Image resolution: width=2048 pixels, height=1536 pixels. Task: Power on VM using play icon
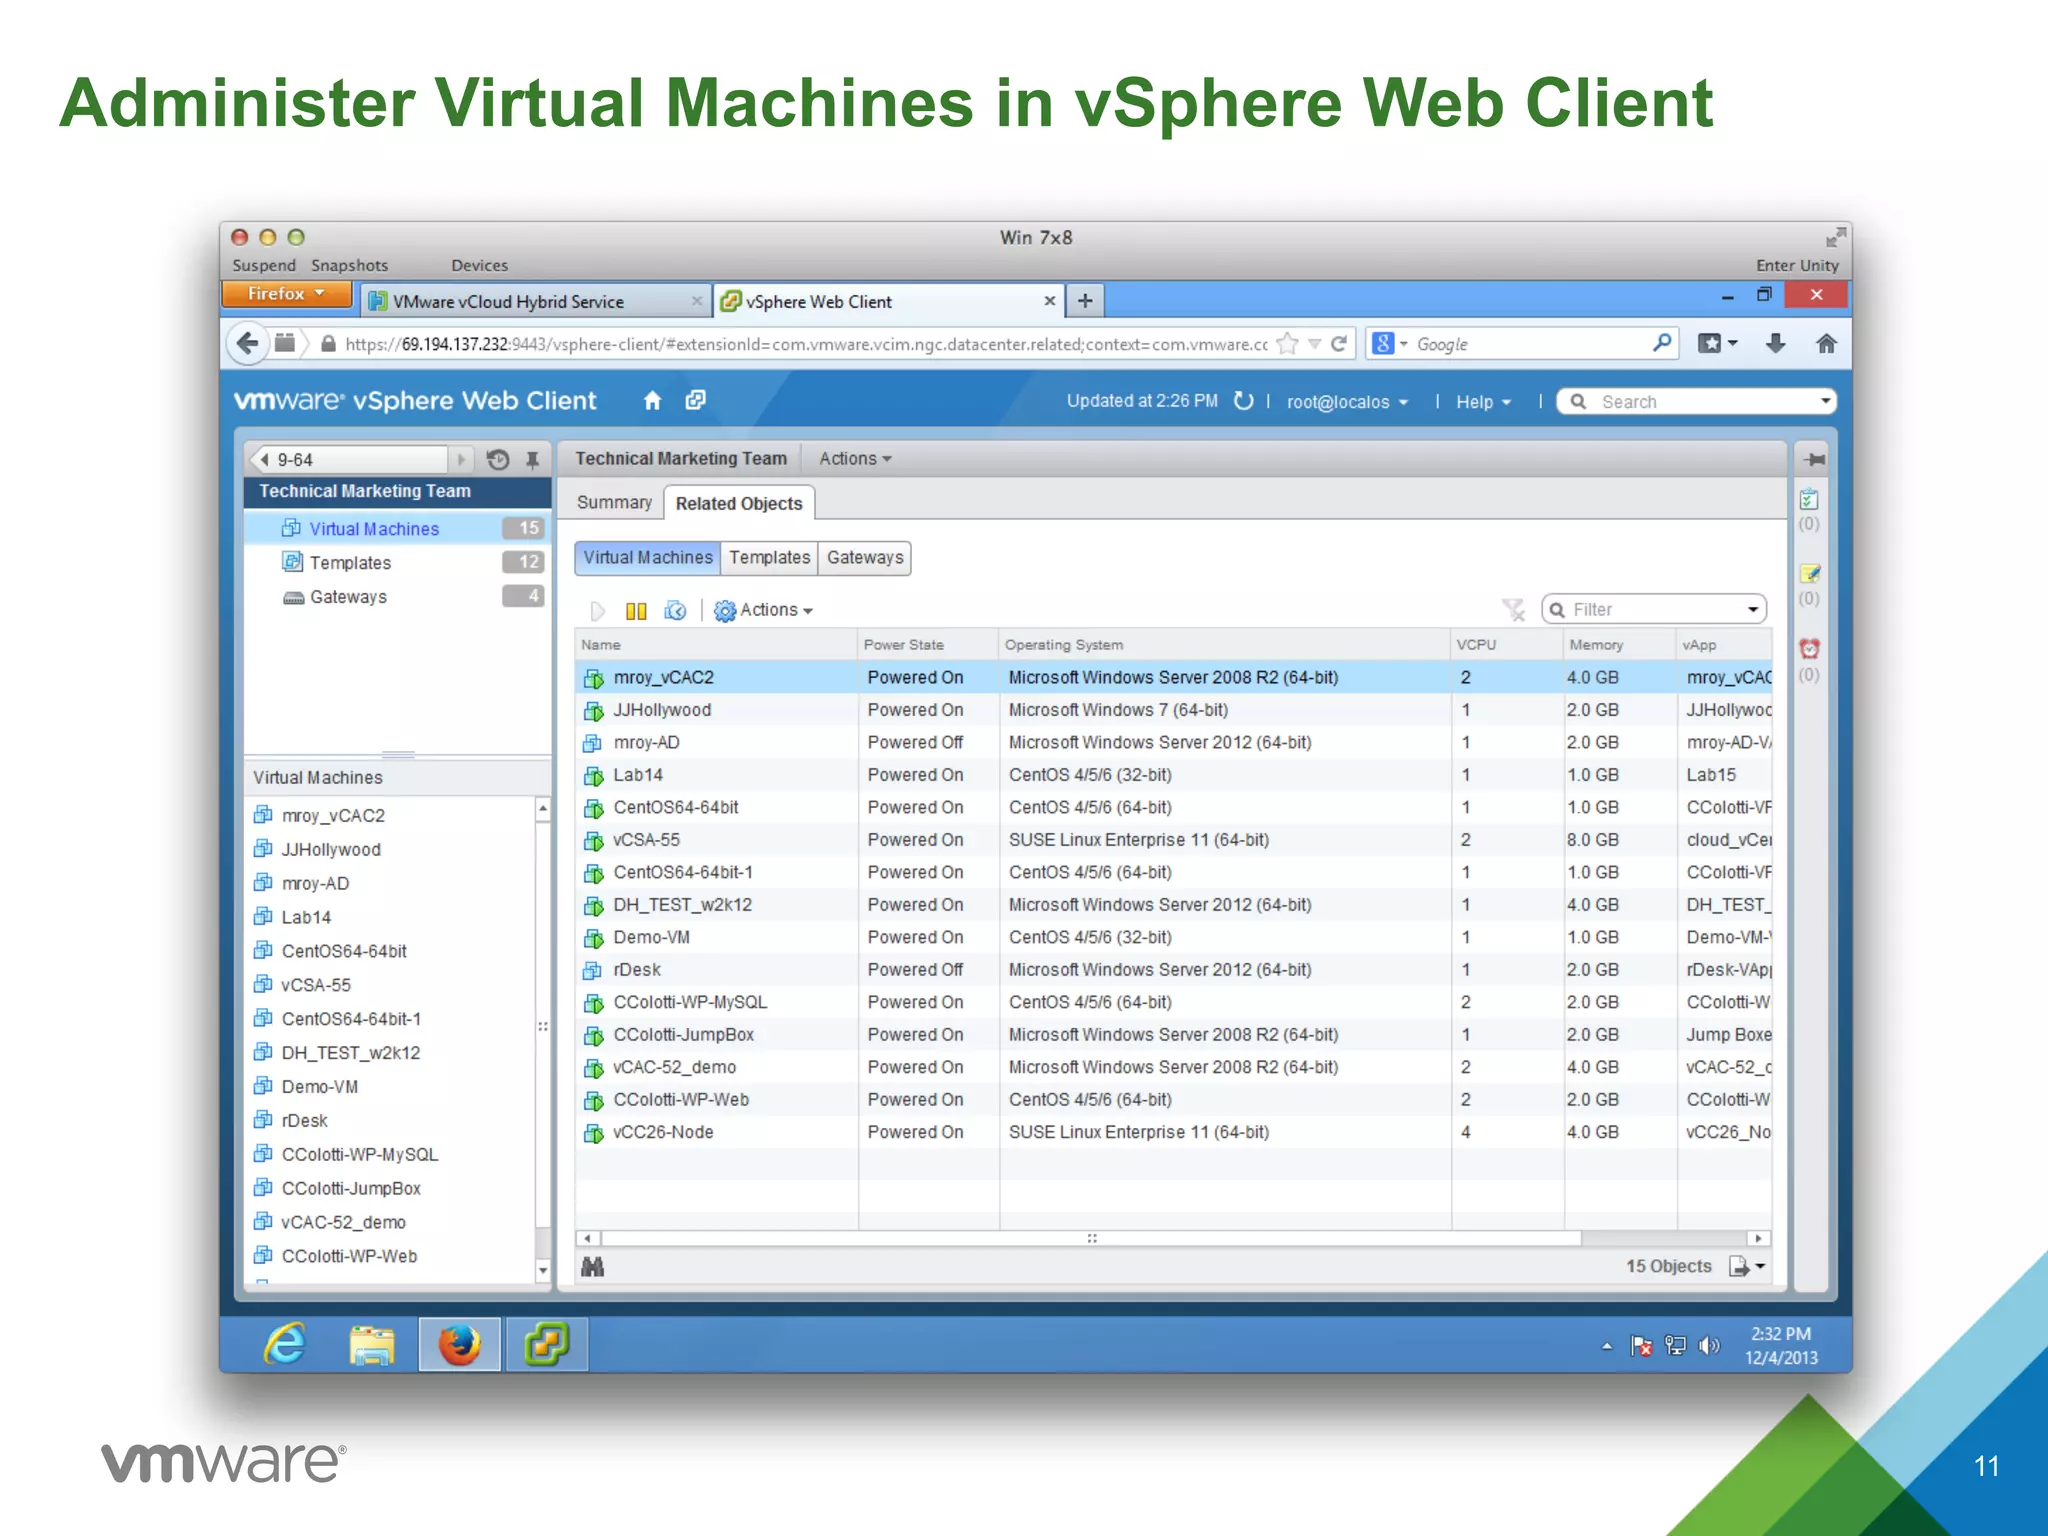click(598, 610)
